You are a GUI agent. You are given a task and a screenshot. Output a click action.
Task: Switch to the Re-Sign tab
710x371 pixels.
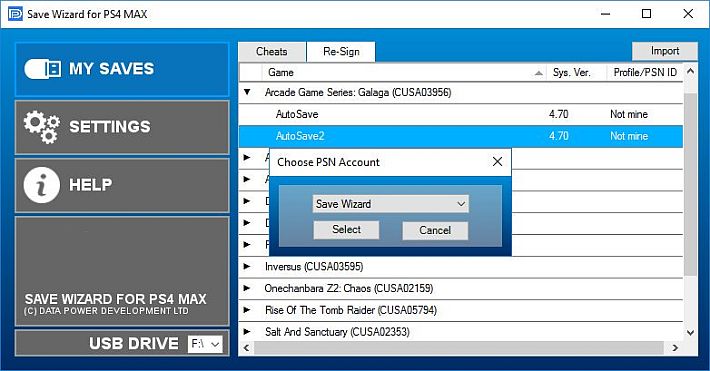coord(341,52)
